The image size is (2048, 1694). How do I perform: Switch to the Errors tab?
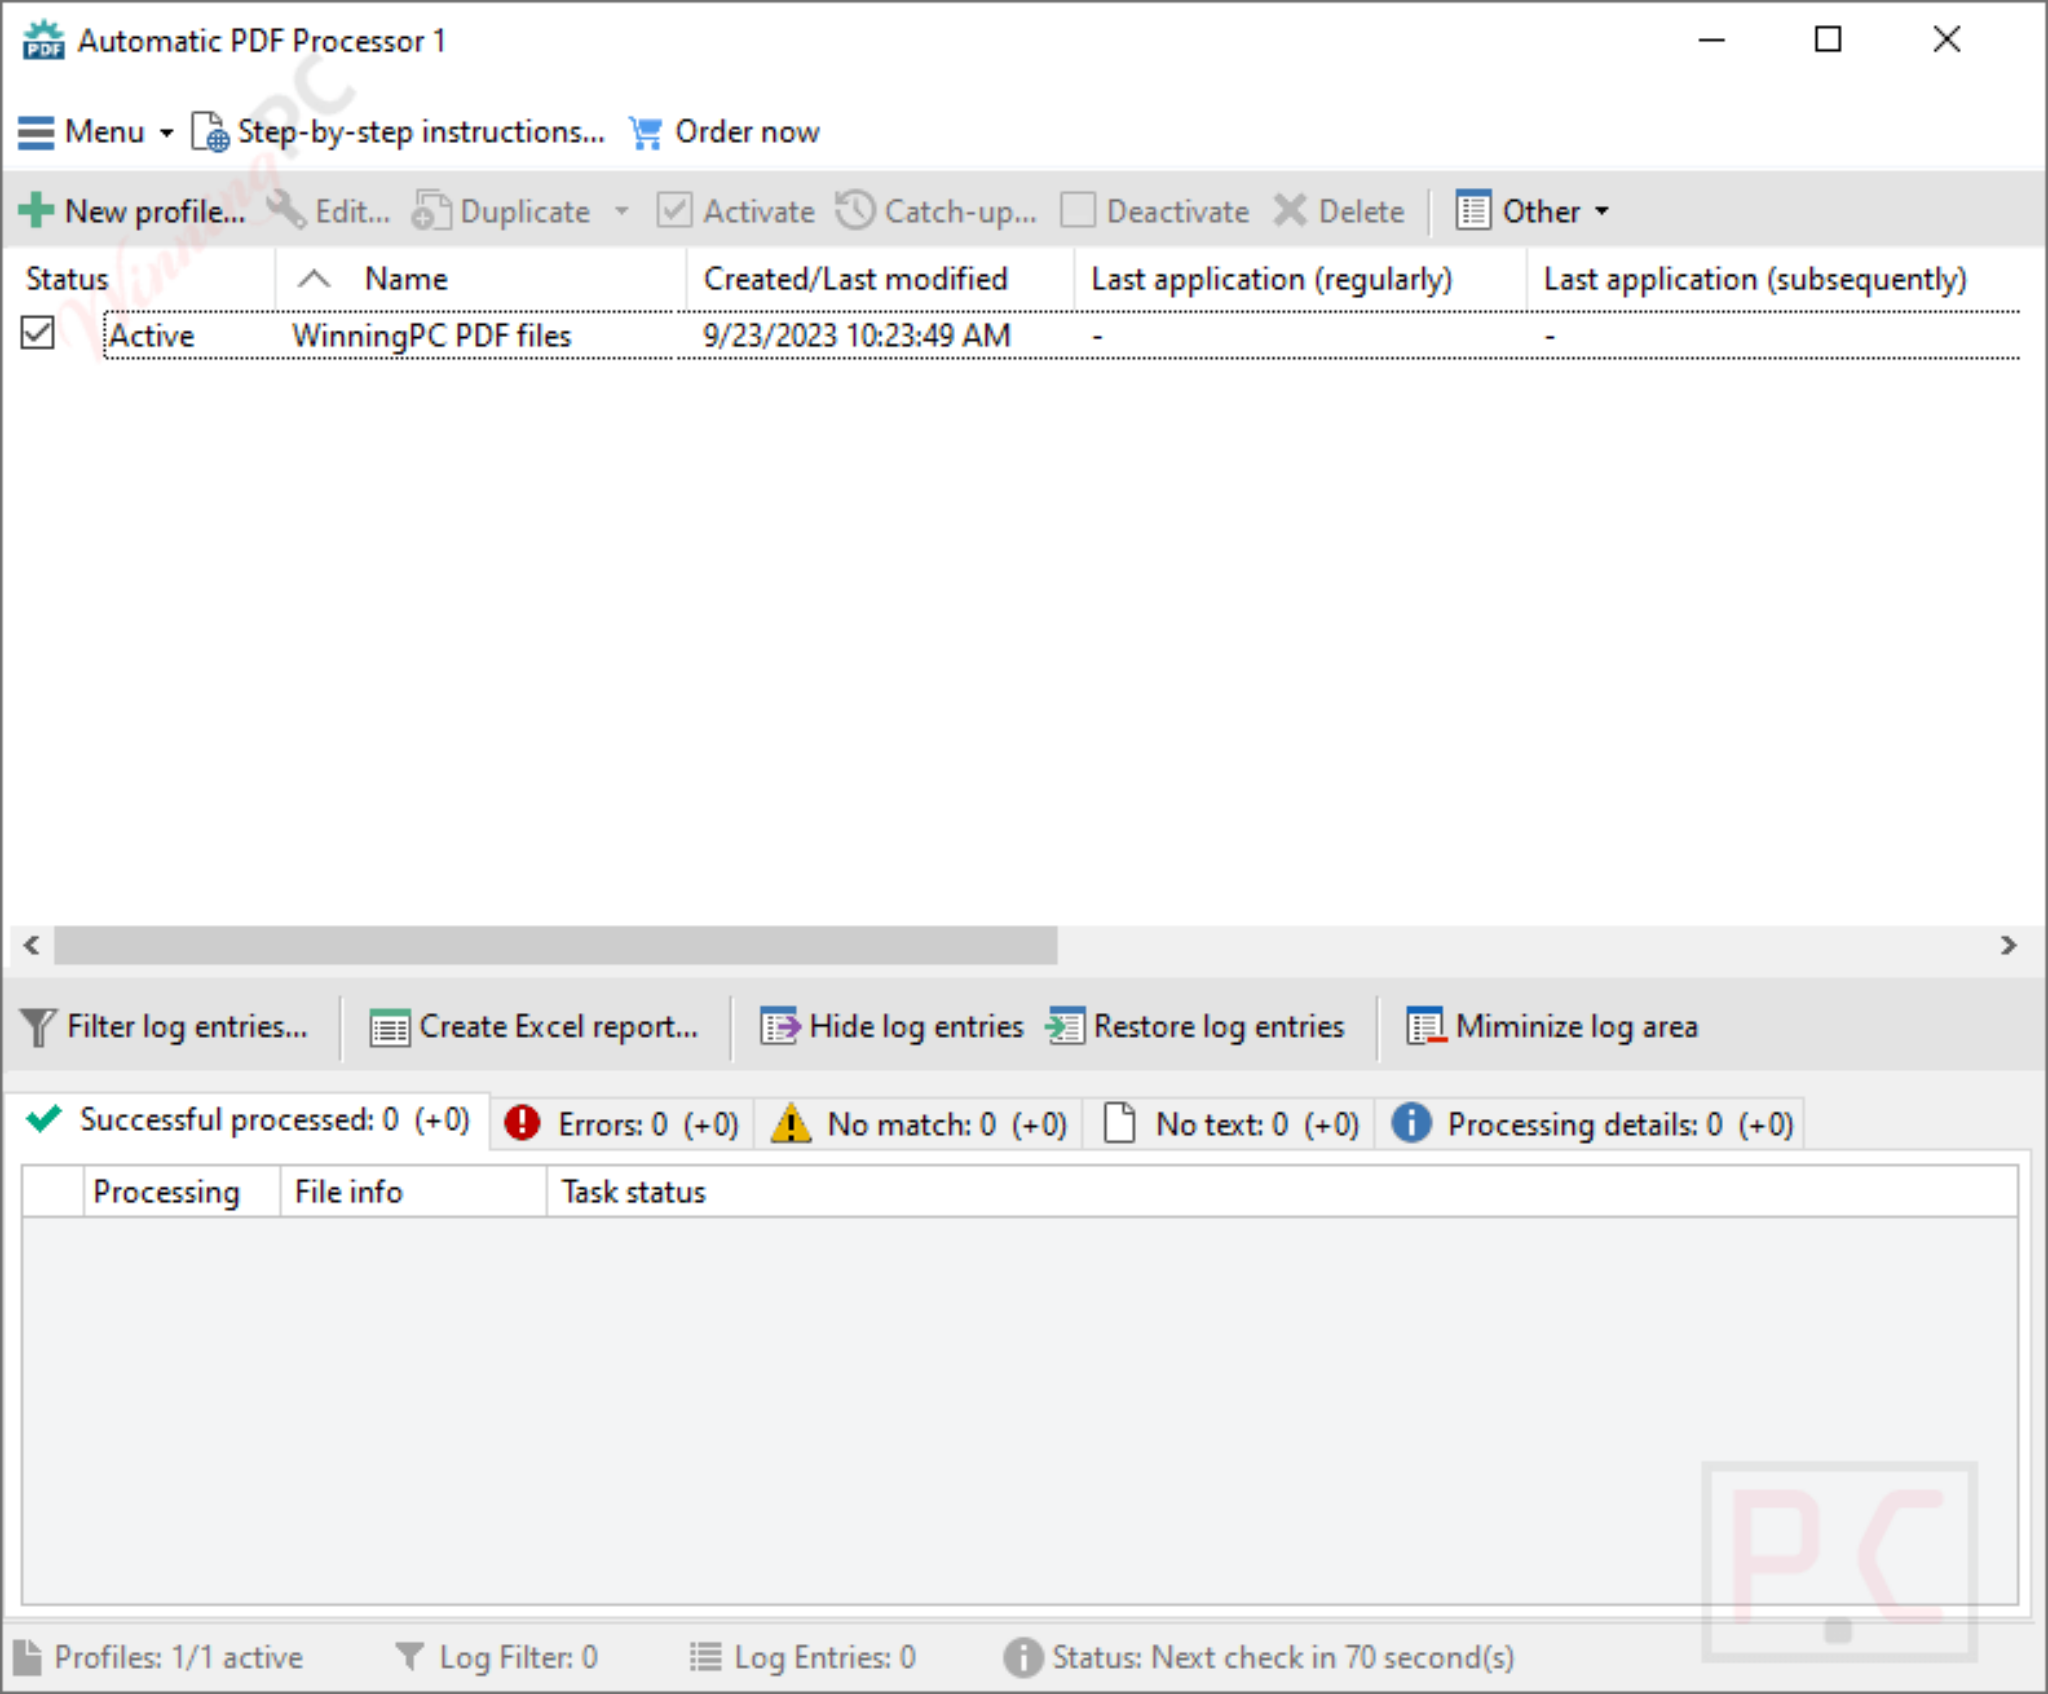[620, 1122]
